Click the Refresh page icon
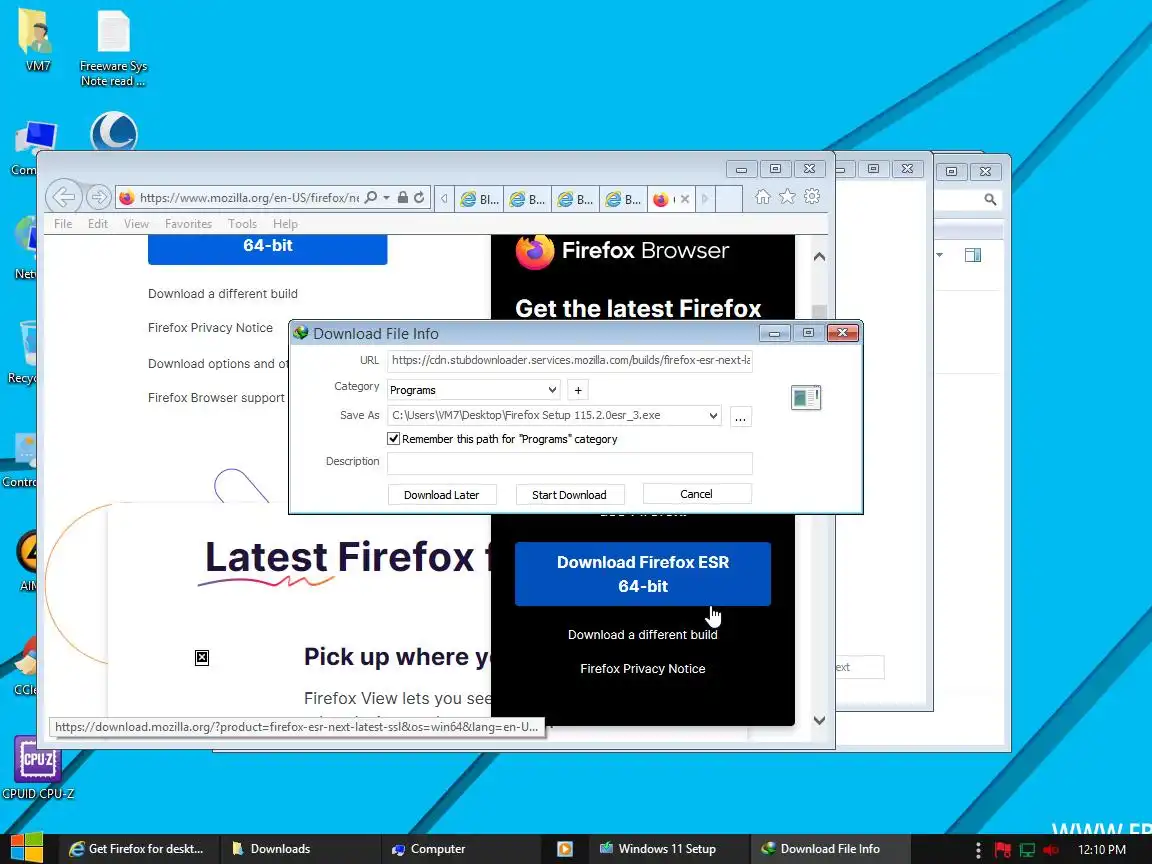Image resolution: width=1152 pixels, height=864 pixels. tap(419, 198)
